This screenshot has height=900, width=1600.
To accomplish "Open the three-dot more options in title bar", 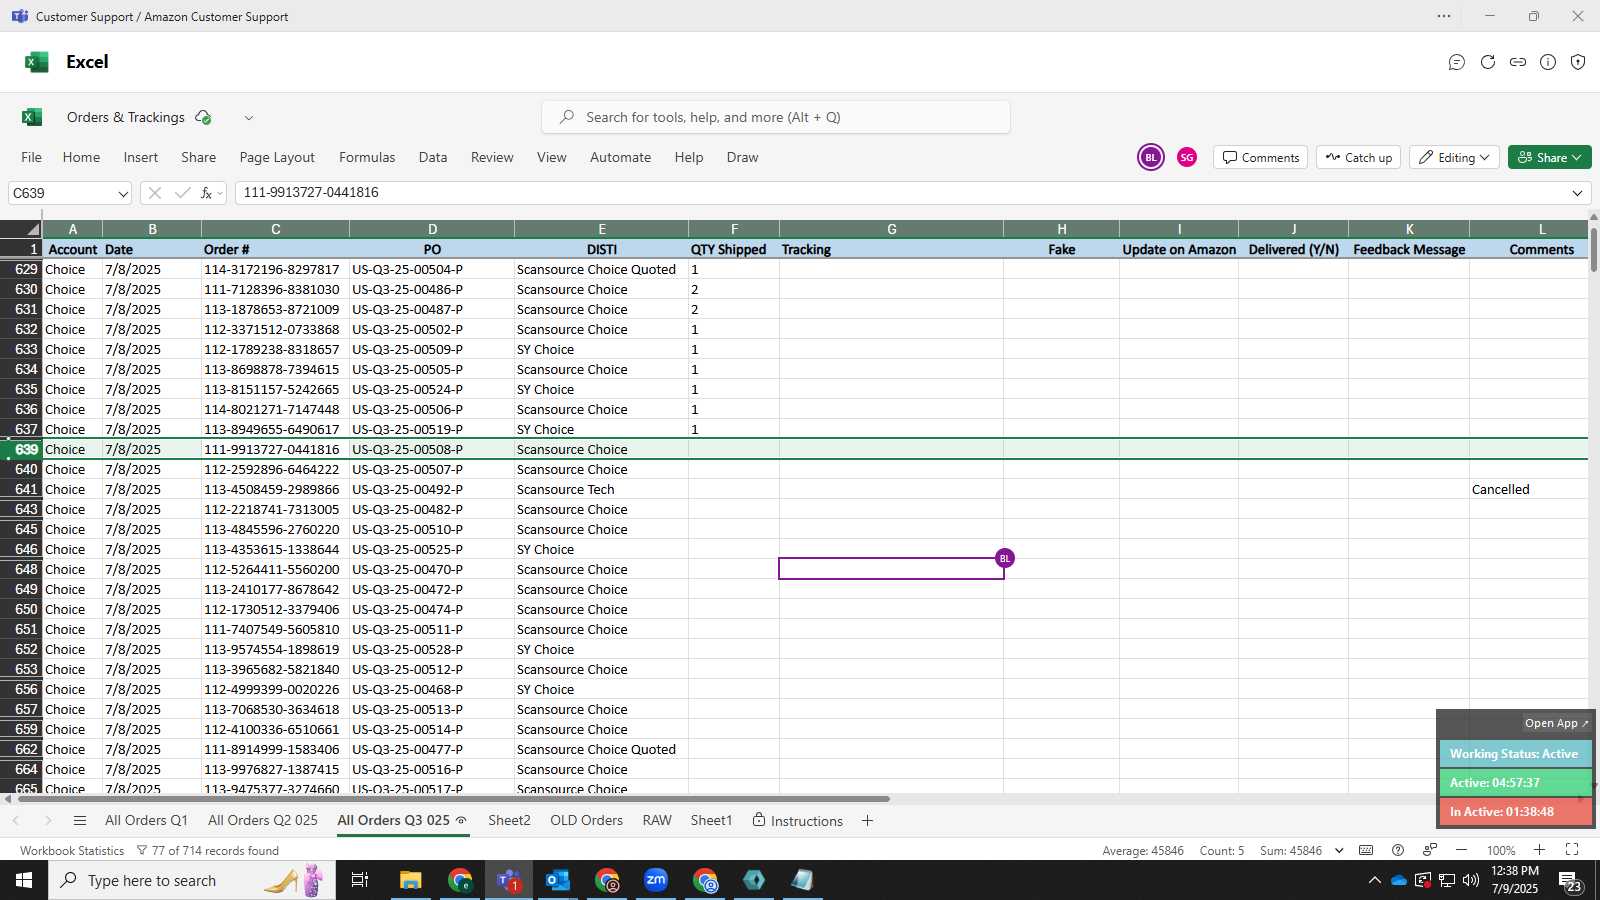I will pyautogui.click(x=1444, y=16).
